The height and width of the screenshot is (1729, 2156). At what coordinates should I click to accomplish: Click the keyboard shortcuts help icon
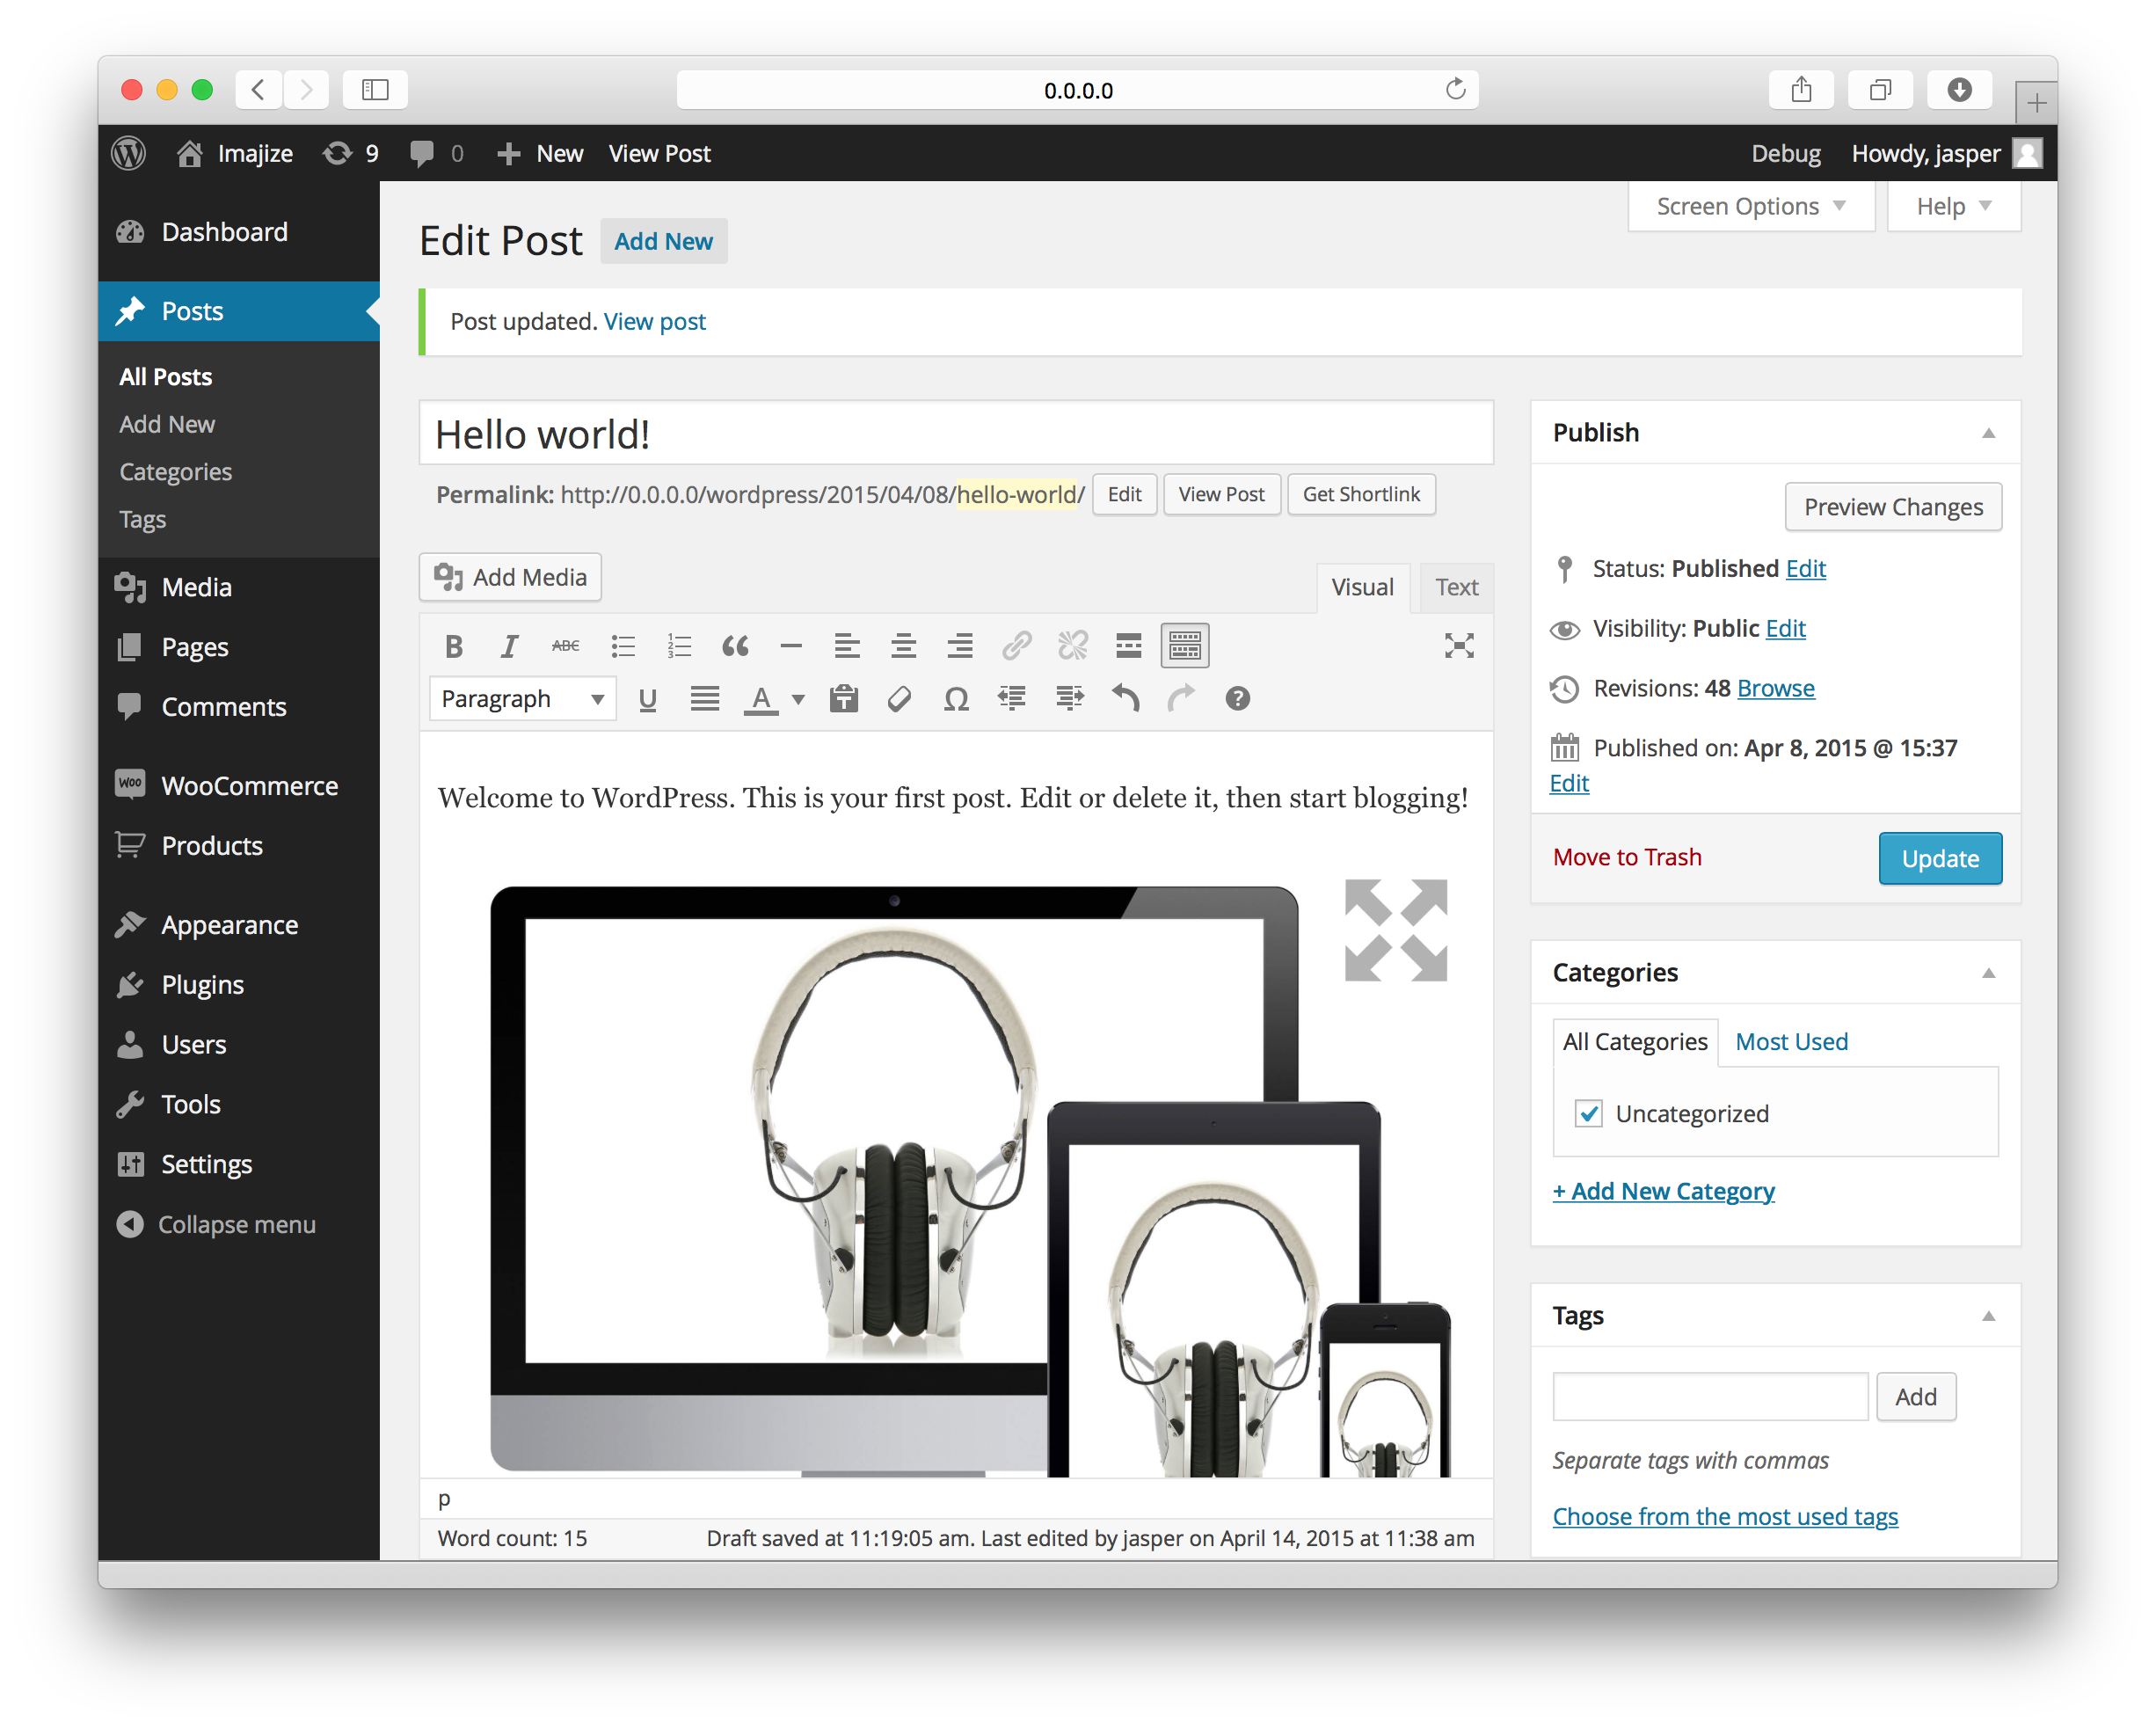pyautogui.click(x=1237, y=699)
